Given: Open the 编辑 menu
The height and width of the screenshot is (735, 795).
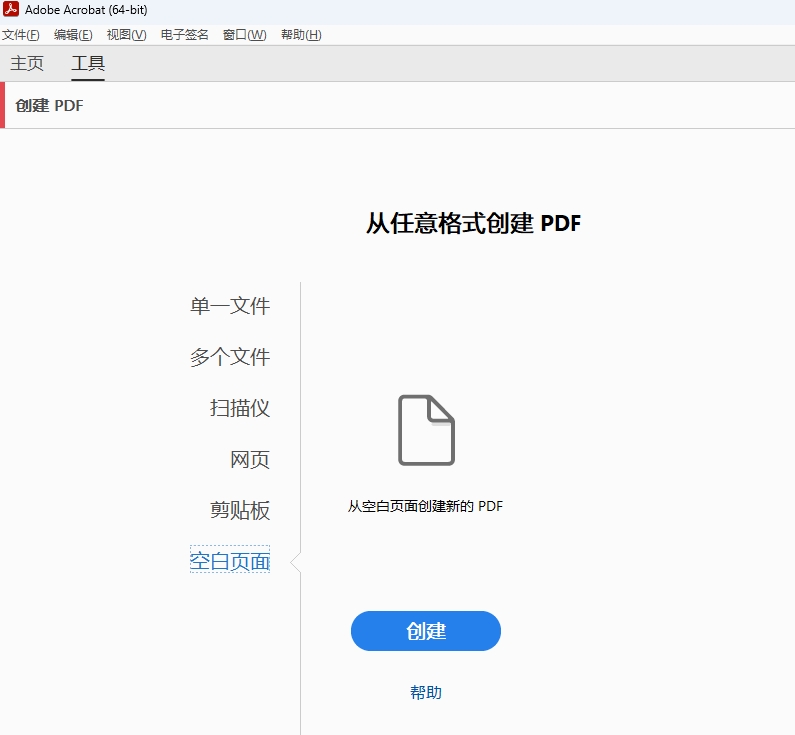Looking at the screenshot, I should click(73, 35).
